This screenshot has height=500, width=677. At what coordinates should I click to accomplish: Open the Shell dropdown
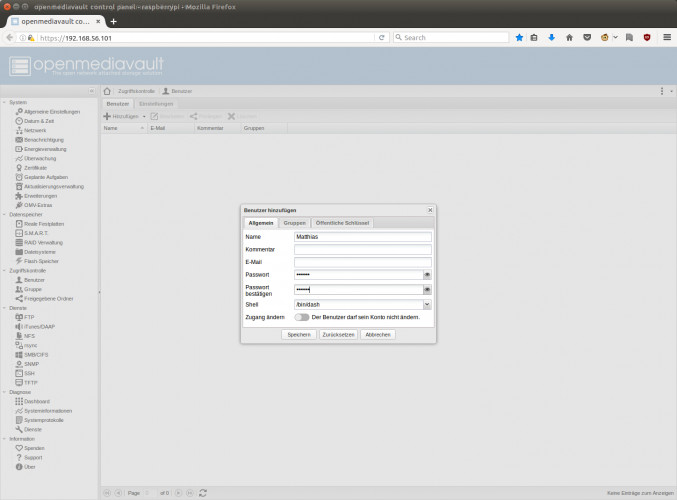[427, 304]
